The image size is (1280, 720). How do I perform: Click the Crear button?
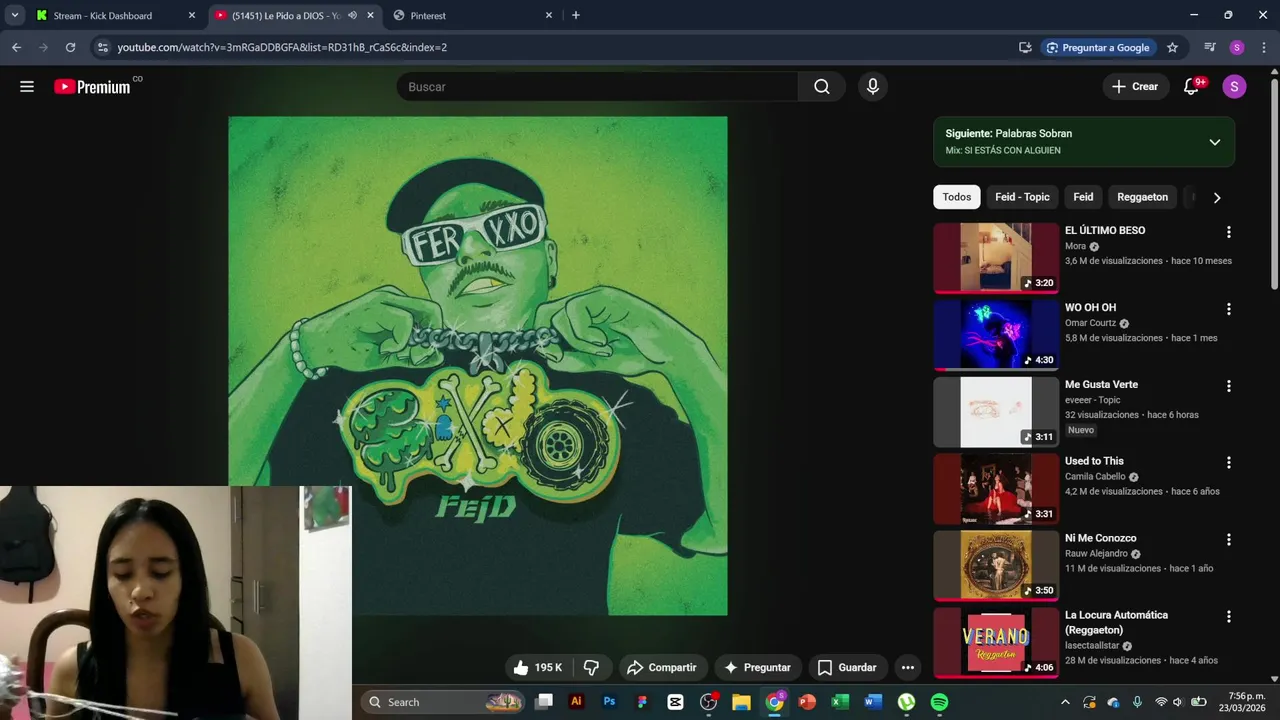pyautogui.click(x=1135, y=87)
